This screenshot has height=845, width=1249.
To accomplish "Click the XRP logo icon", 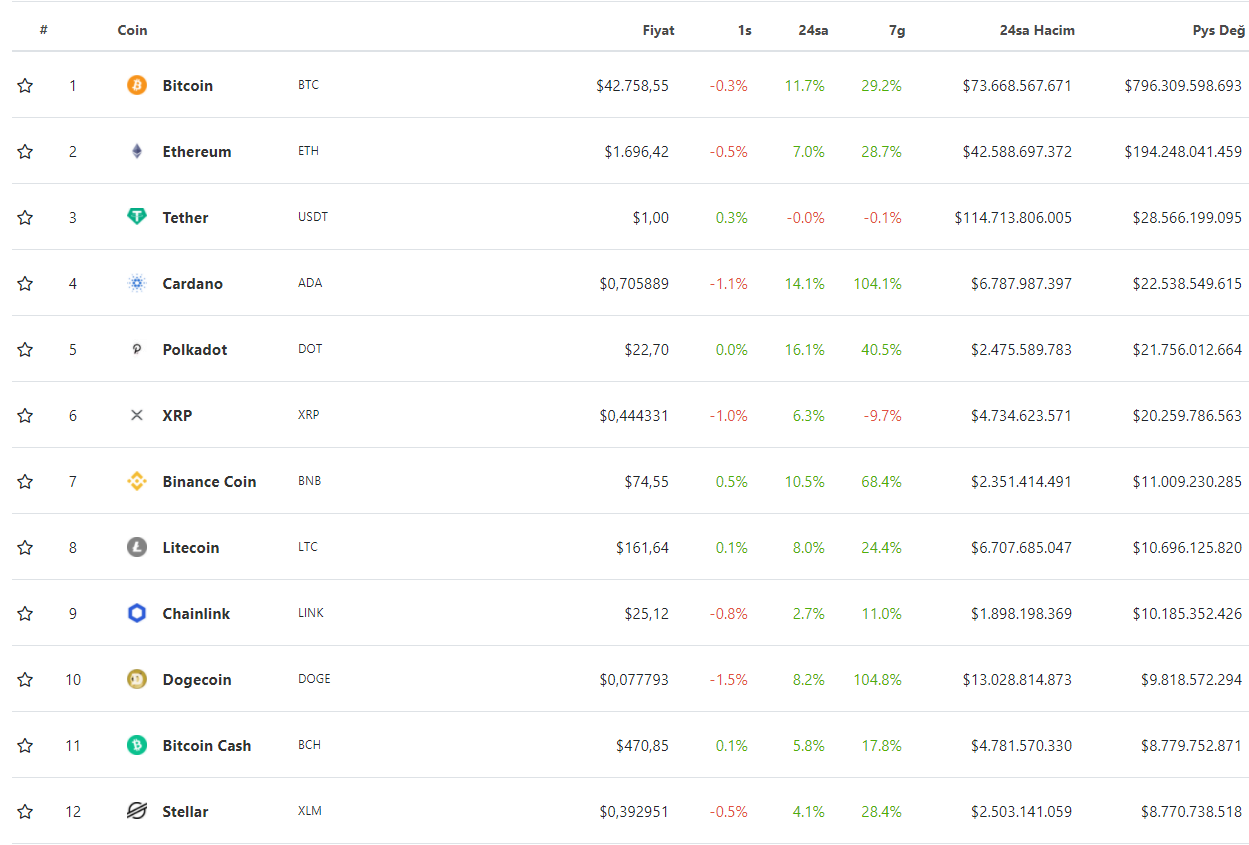I will pyautogui.click(x=137, y=416).
